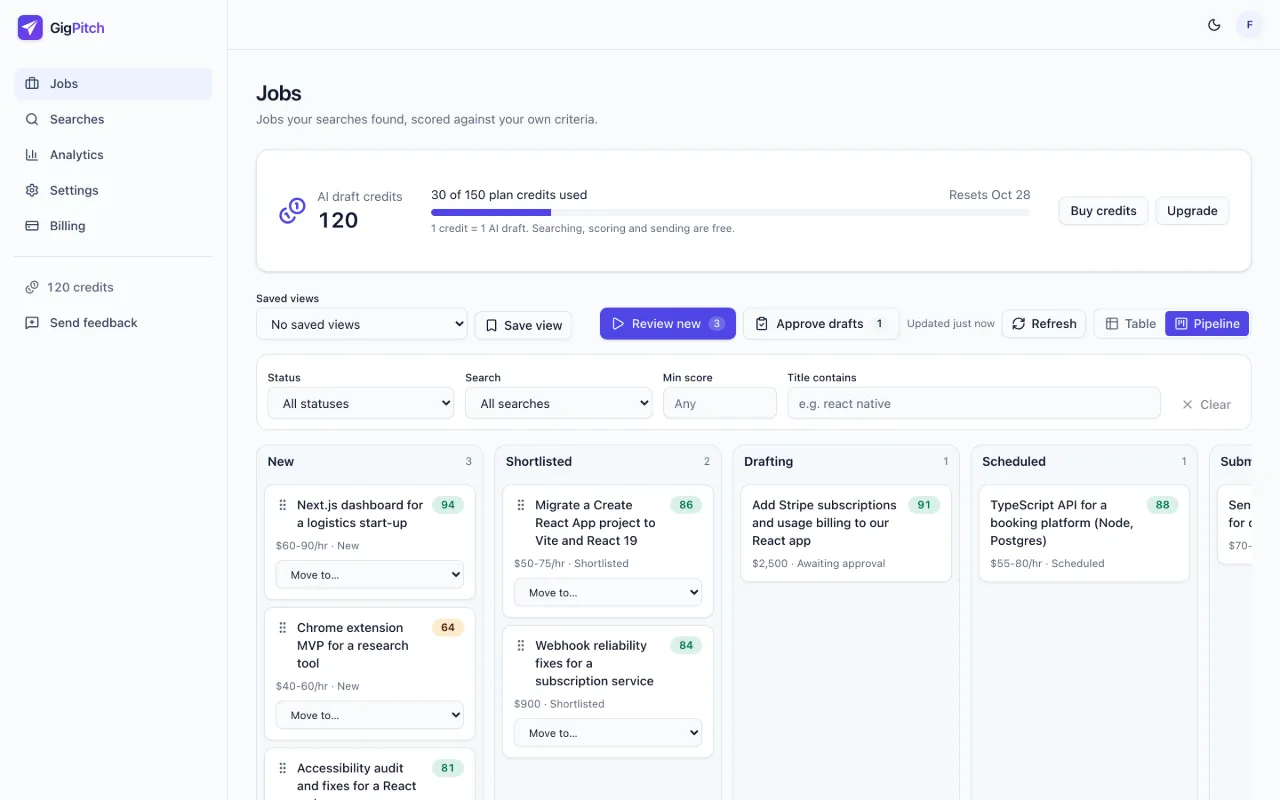Clear all filters
The height and width of the screenshot is (800, 1280).
1206,405
